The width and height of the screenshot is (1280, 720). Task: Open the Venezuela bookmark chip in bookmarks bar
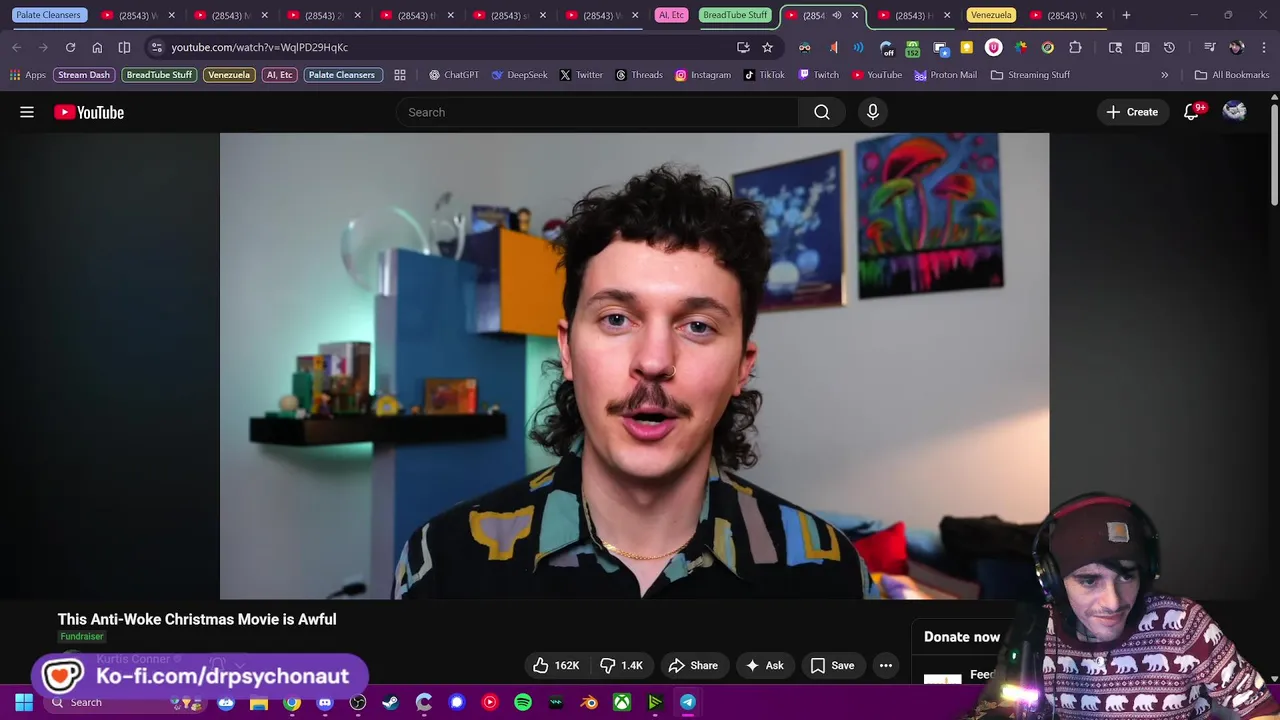click(229, 75)
